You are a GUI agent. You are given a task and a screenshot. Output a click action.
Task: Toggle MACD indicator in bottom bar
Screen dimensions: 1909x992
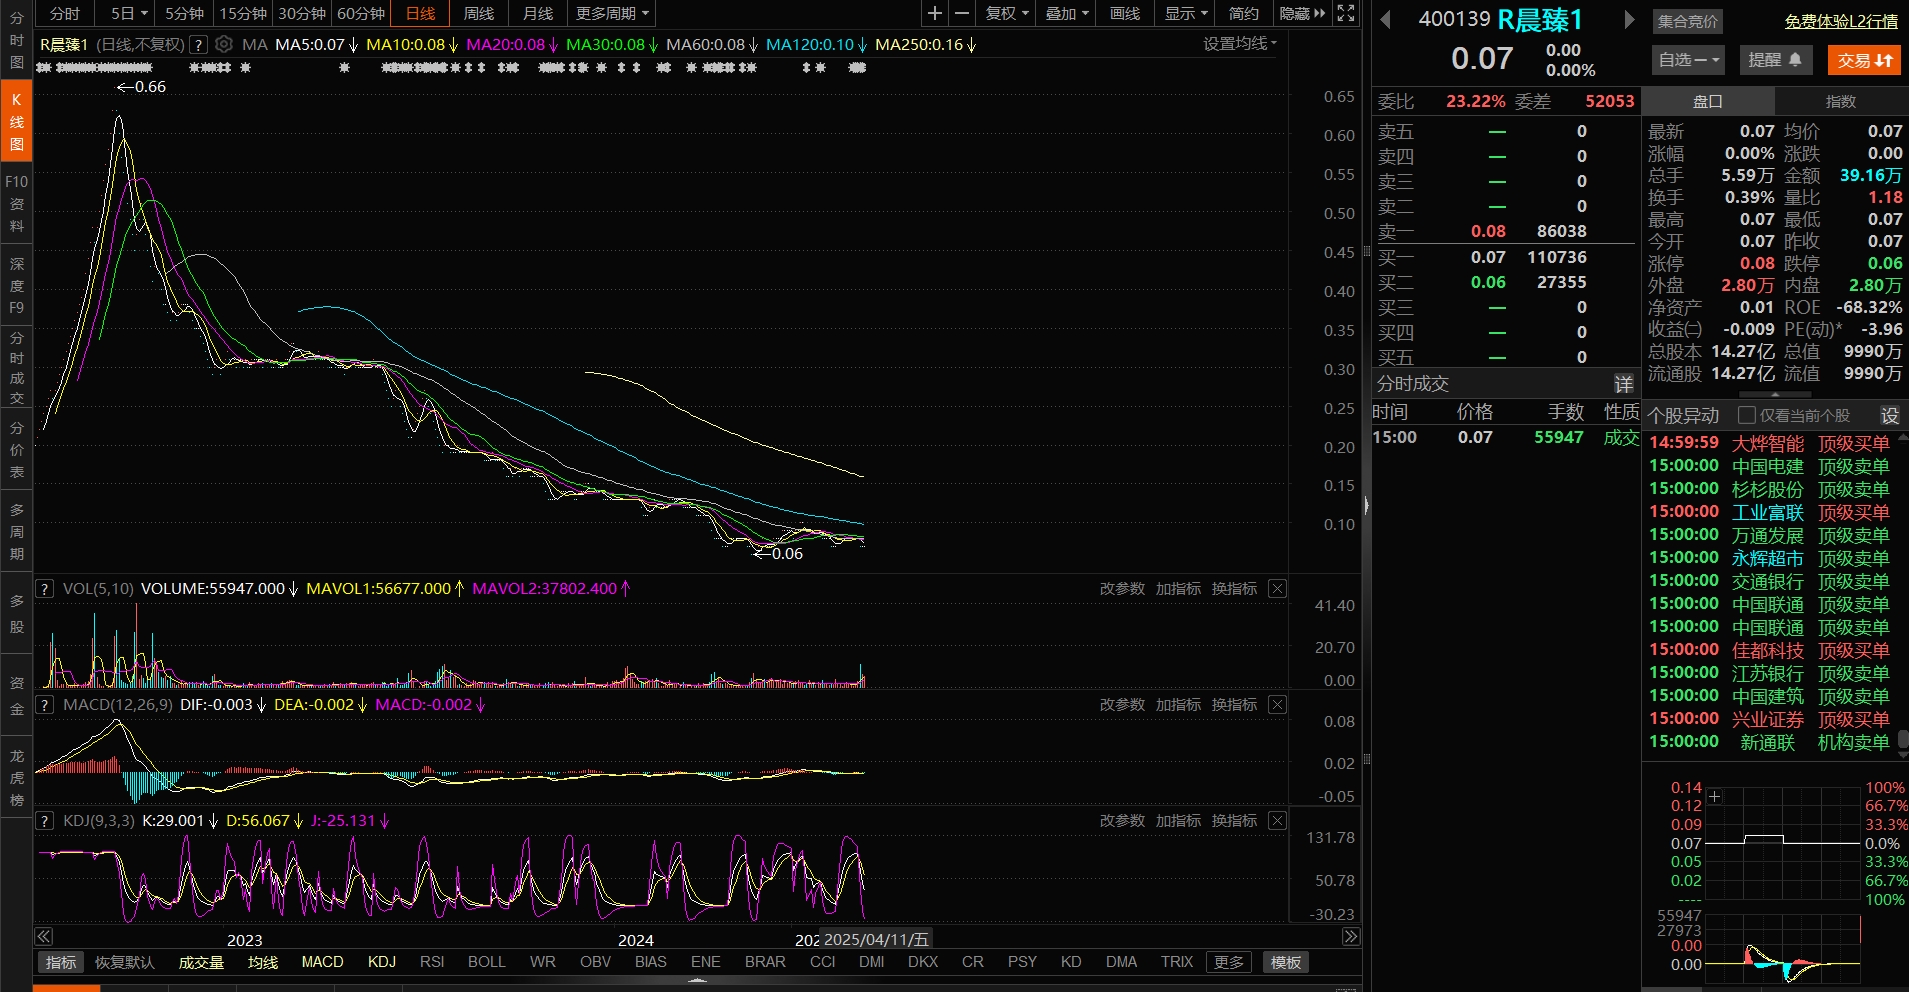[x=322, y=962]
